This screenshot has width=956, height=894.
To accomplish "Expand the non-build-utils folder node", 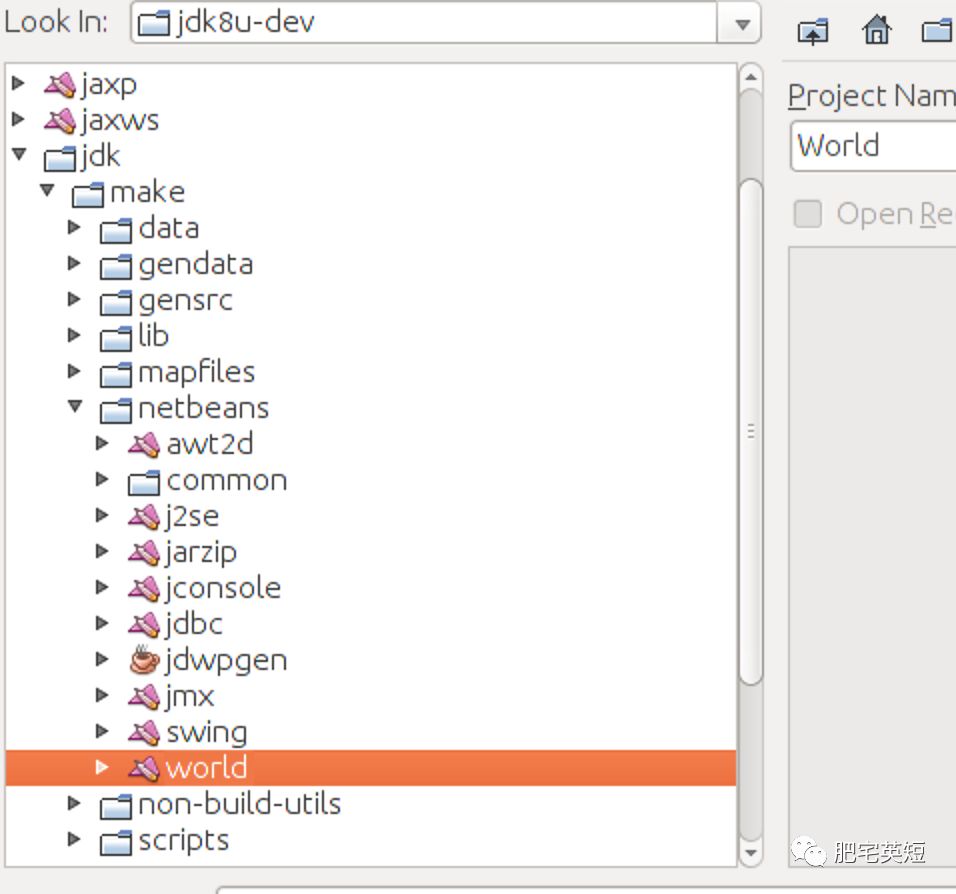I will point(74,803).
